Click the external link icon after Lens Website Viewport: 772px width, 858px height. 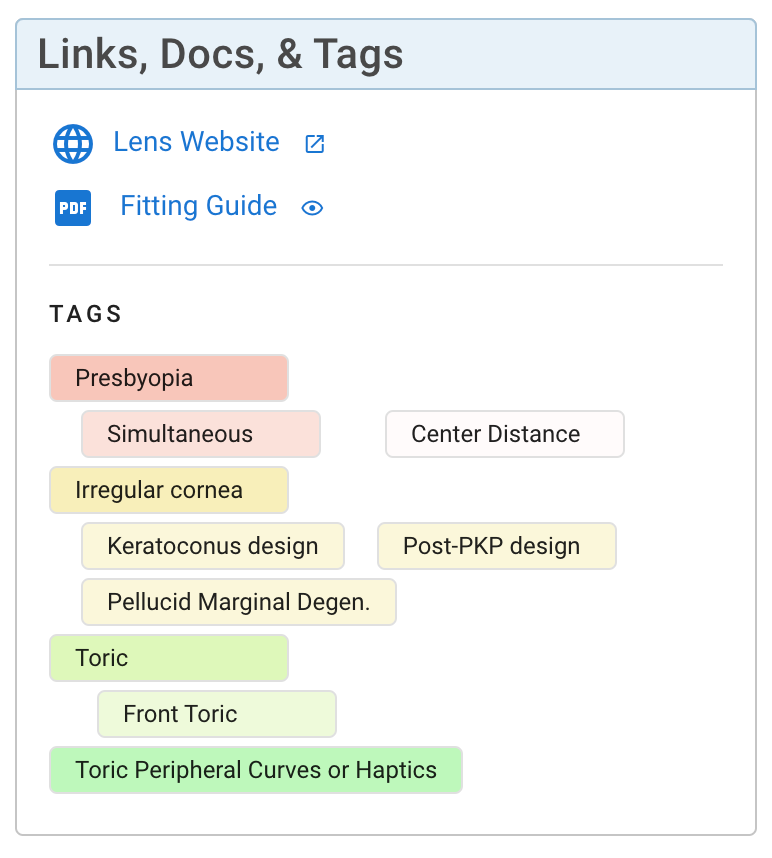coord(314,144)
